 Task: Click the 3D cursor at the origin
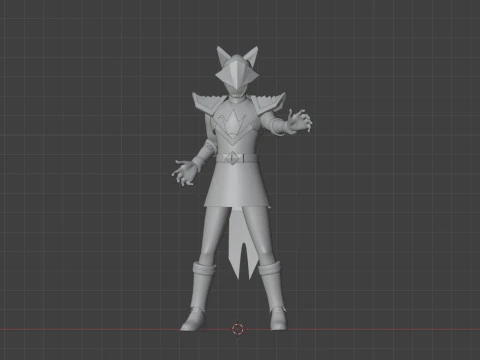(x=238, y=329)
